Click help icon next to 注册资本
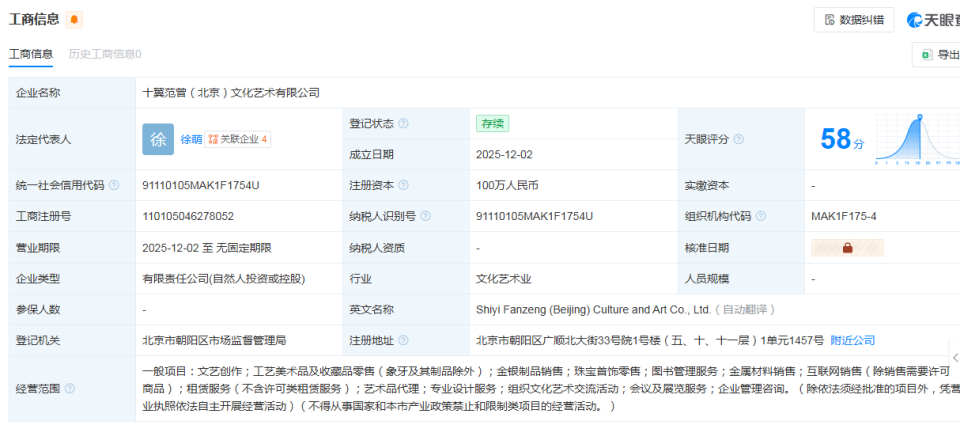This screenshot has width=960, height=444. [x=403, y=185]
